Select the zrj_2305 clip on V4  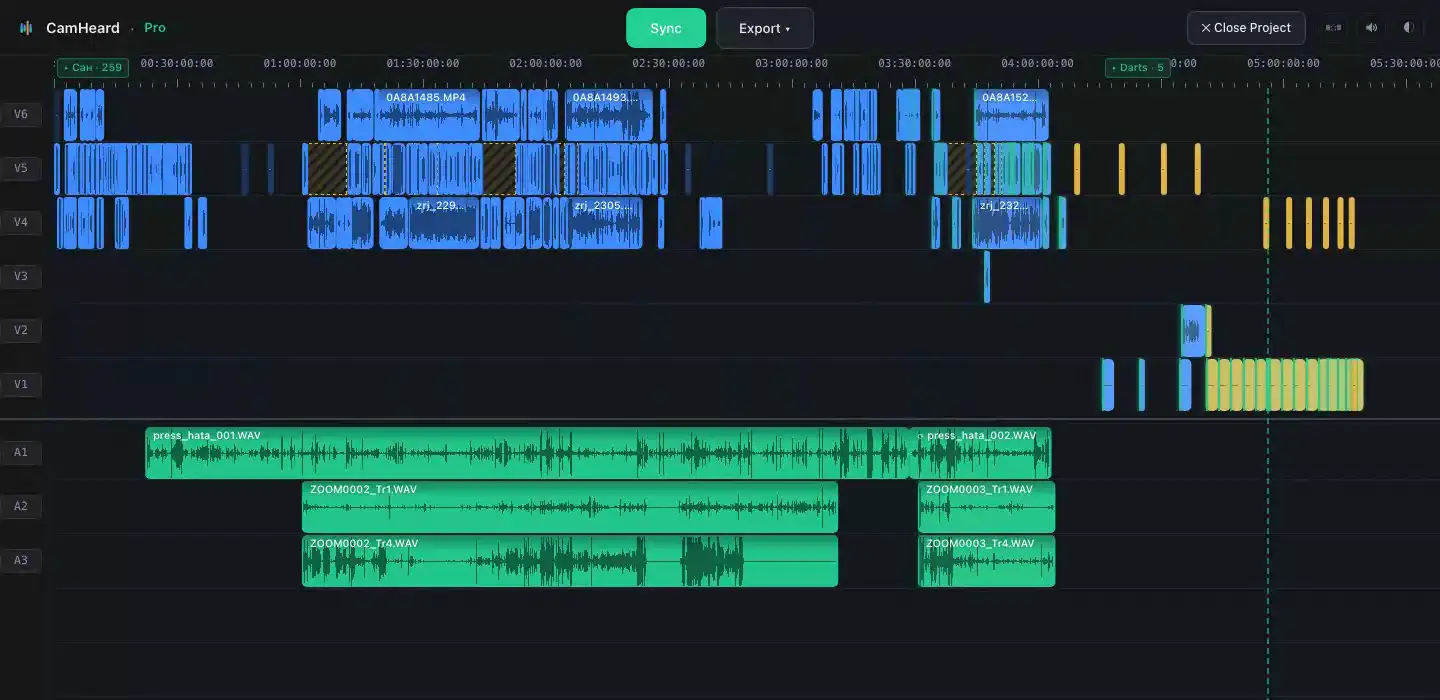606,223
